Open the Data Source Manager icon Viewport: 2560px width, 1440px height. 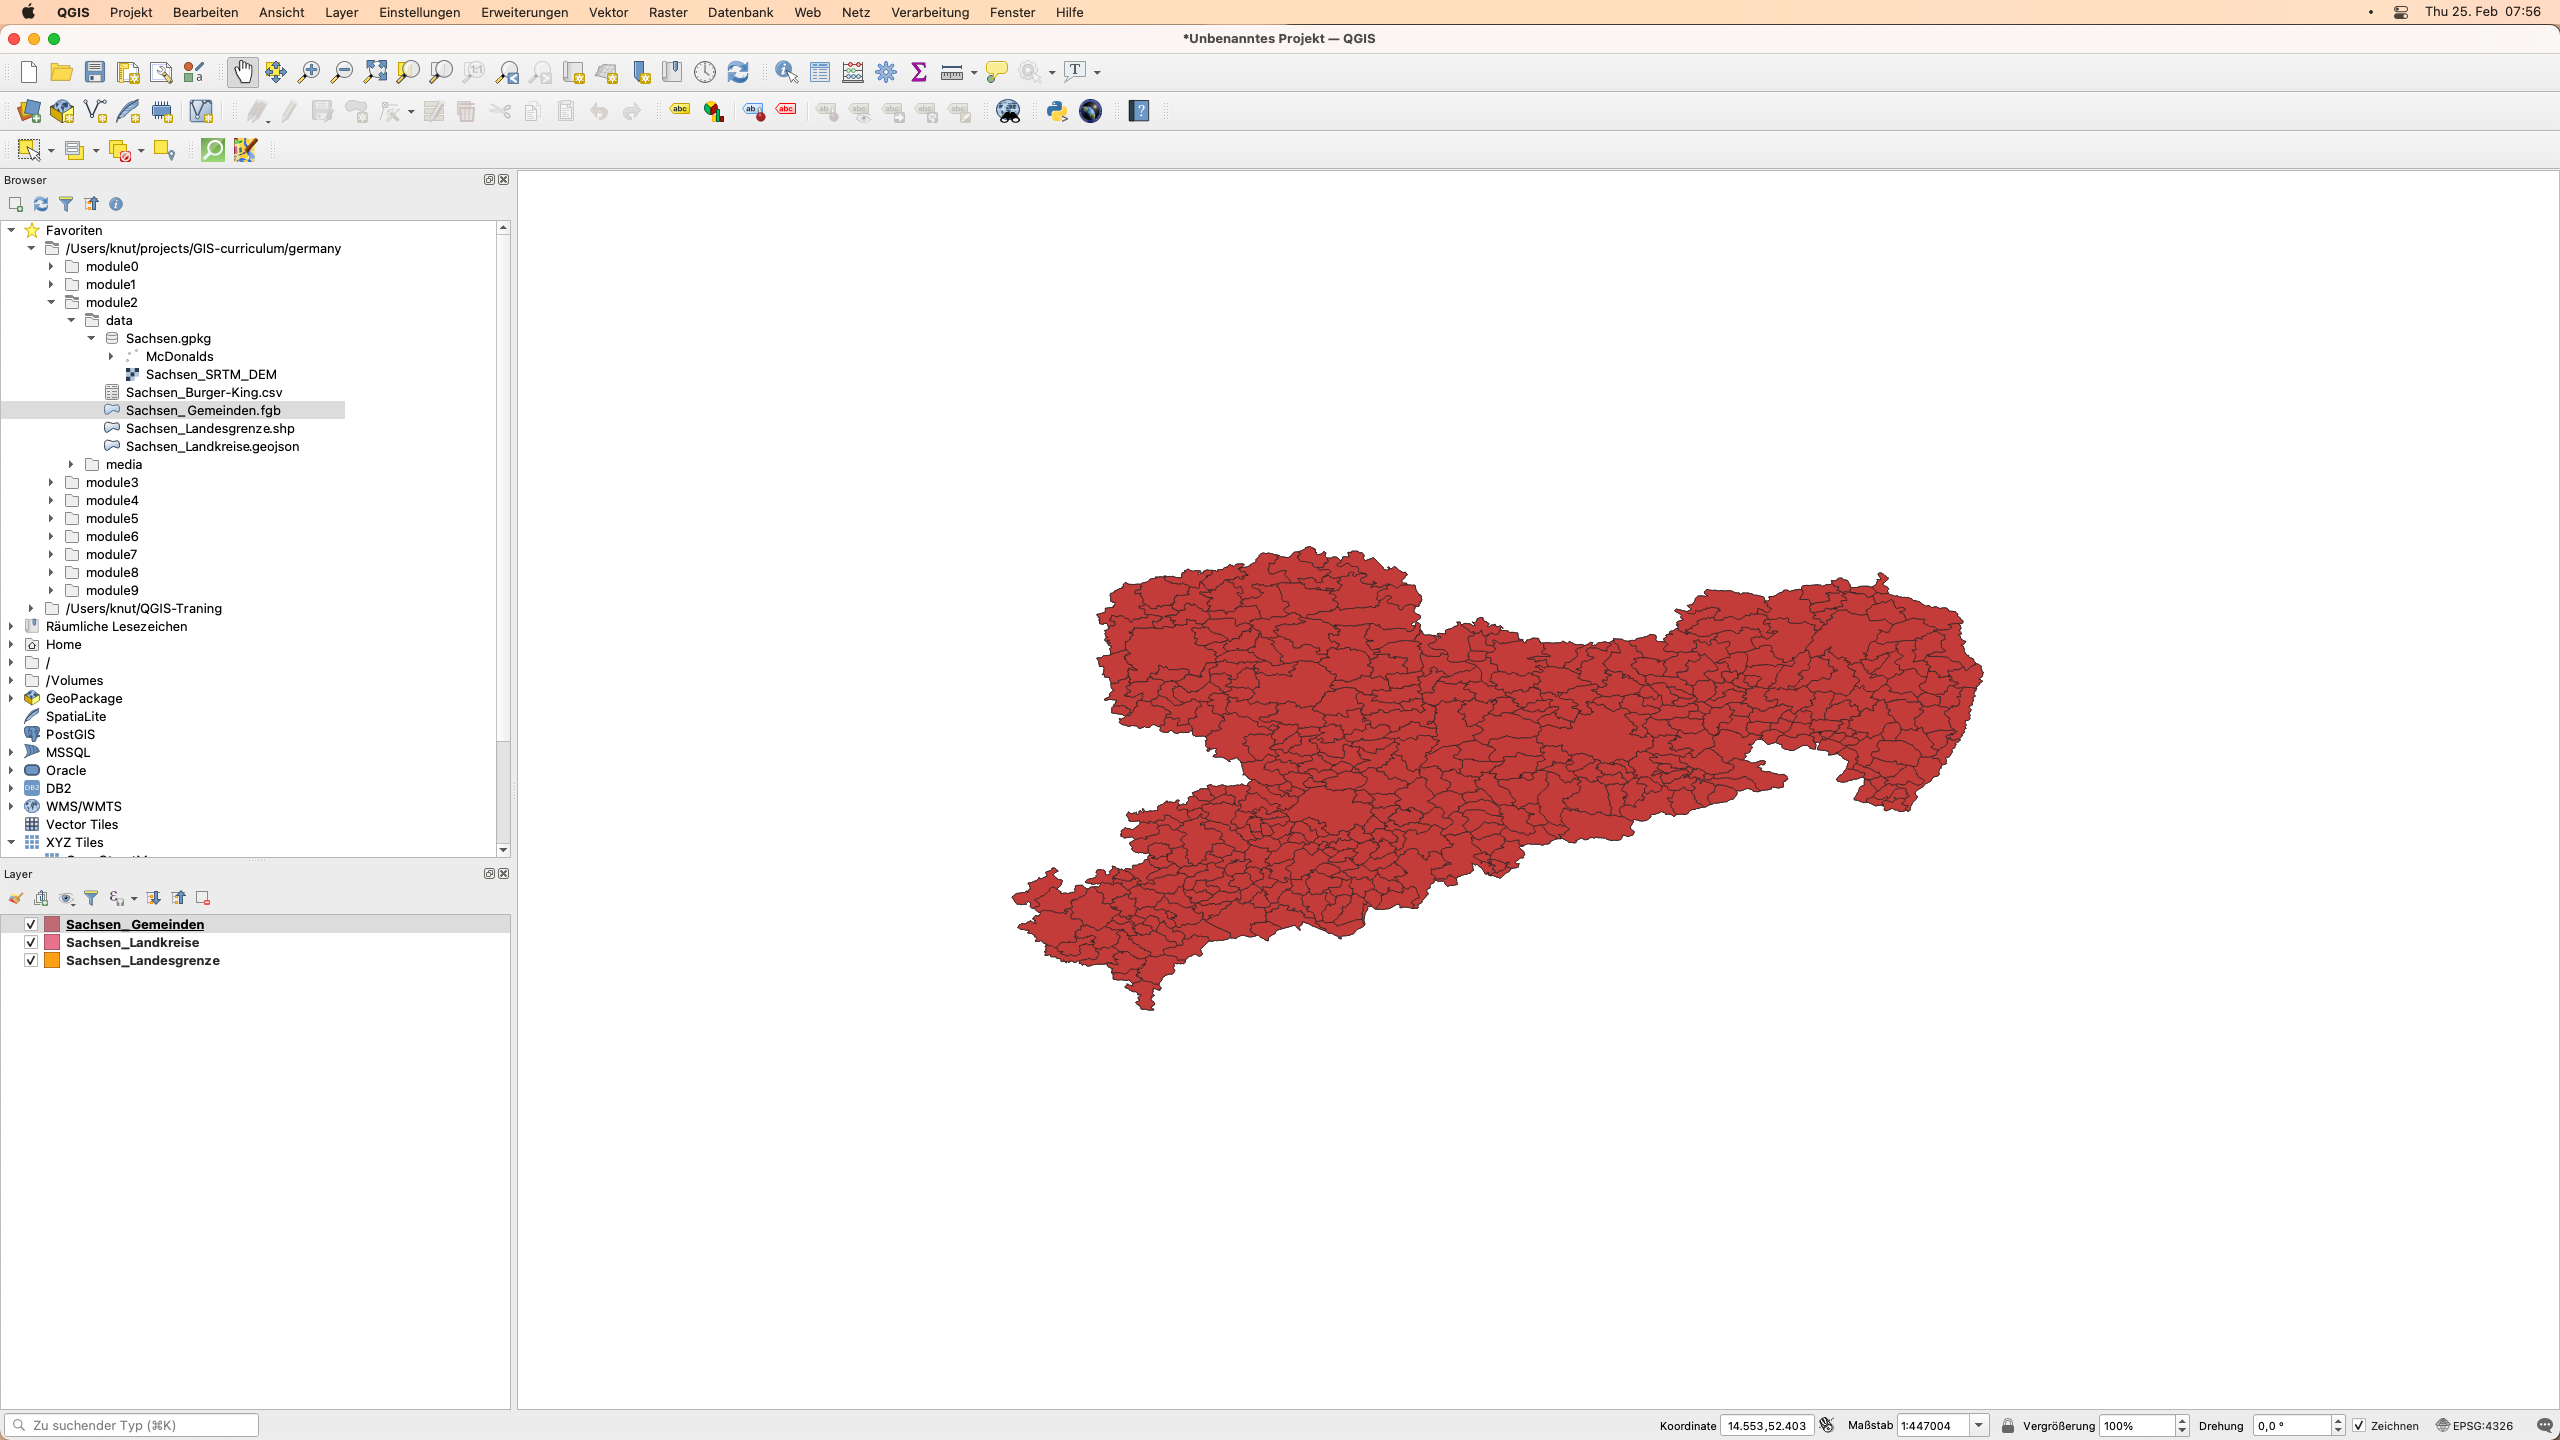click(29, 111)
